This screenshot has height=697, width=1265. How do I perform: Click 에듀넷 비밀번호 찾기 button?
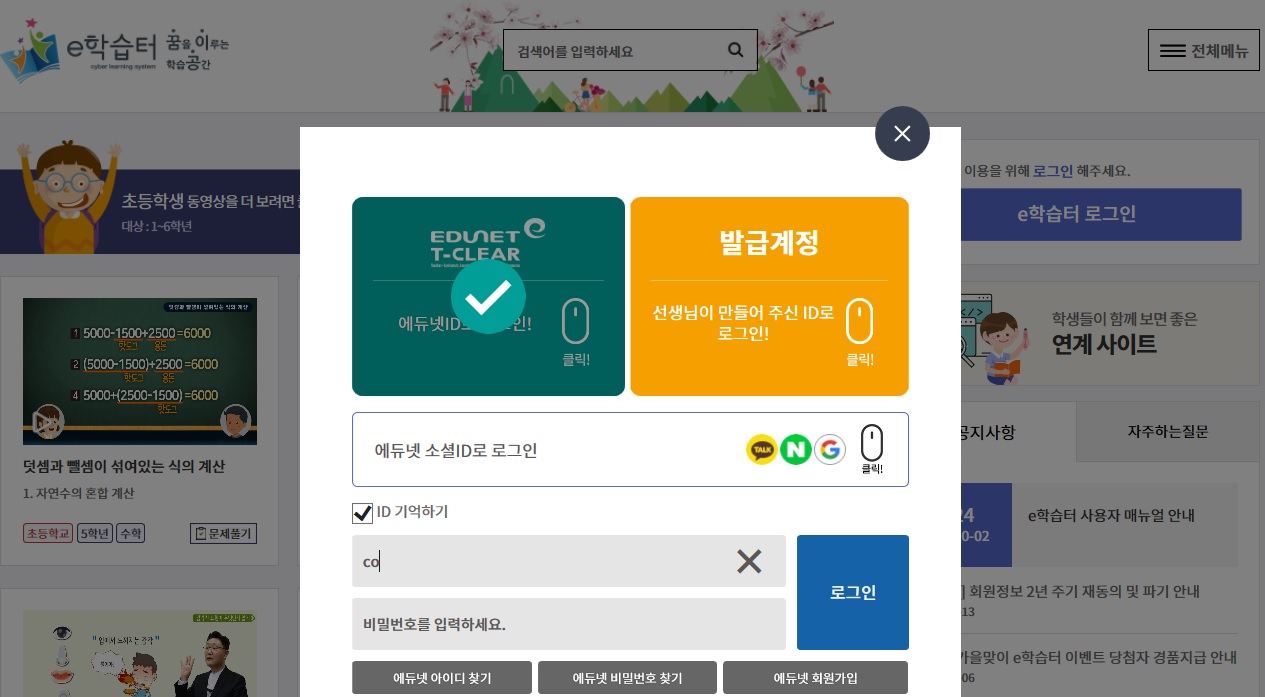[x=627, y=678]
